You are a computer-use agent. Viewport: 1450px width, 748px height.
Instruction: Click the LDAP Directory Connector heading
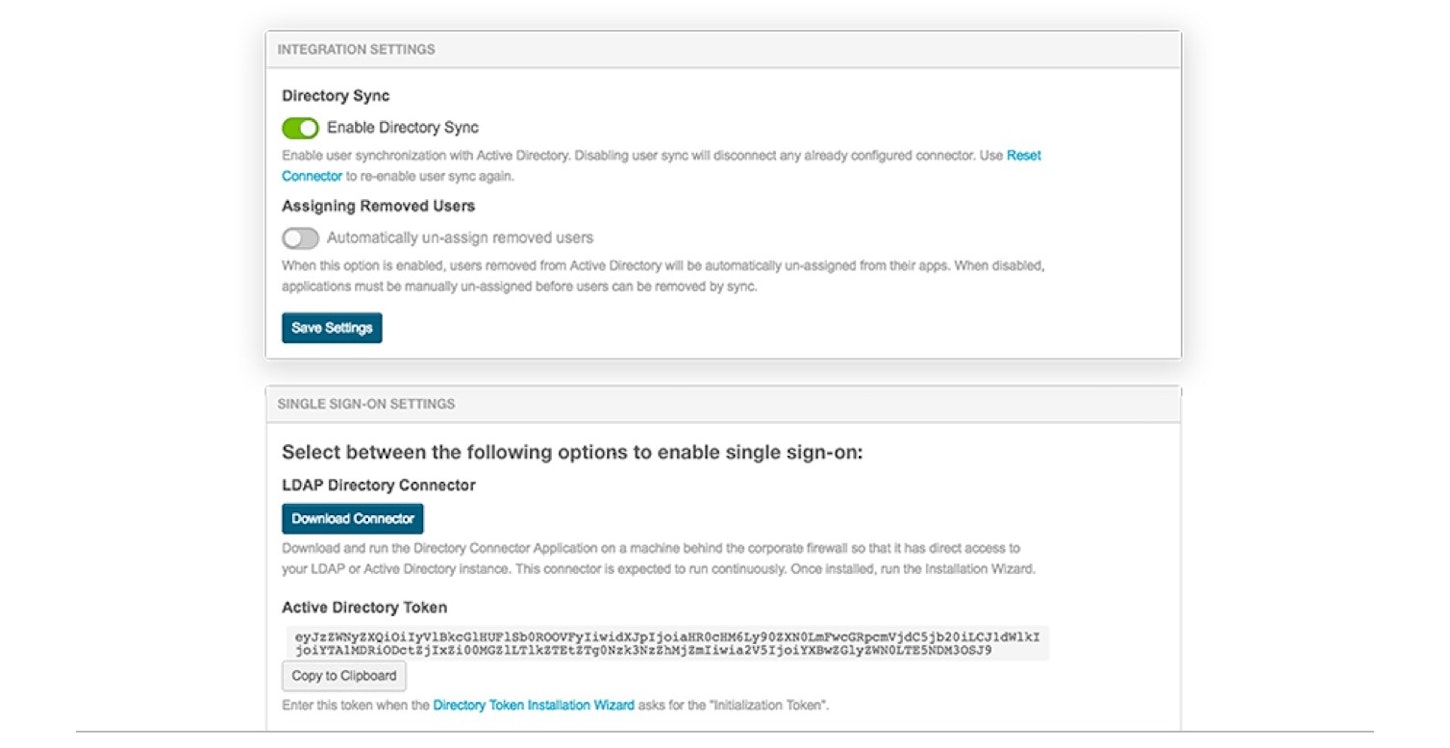click(378, 485)
